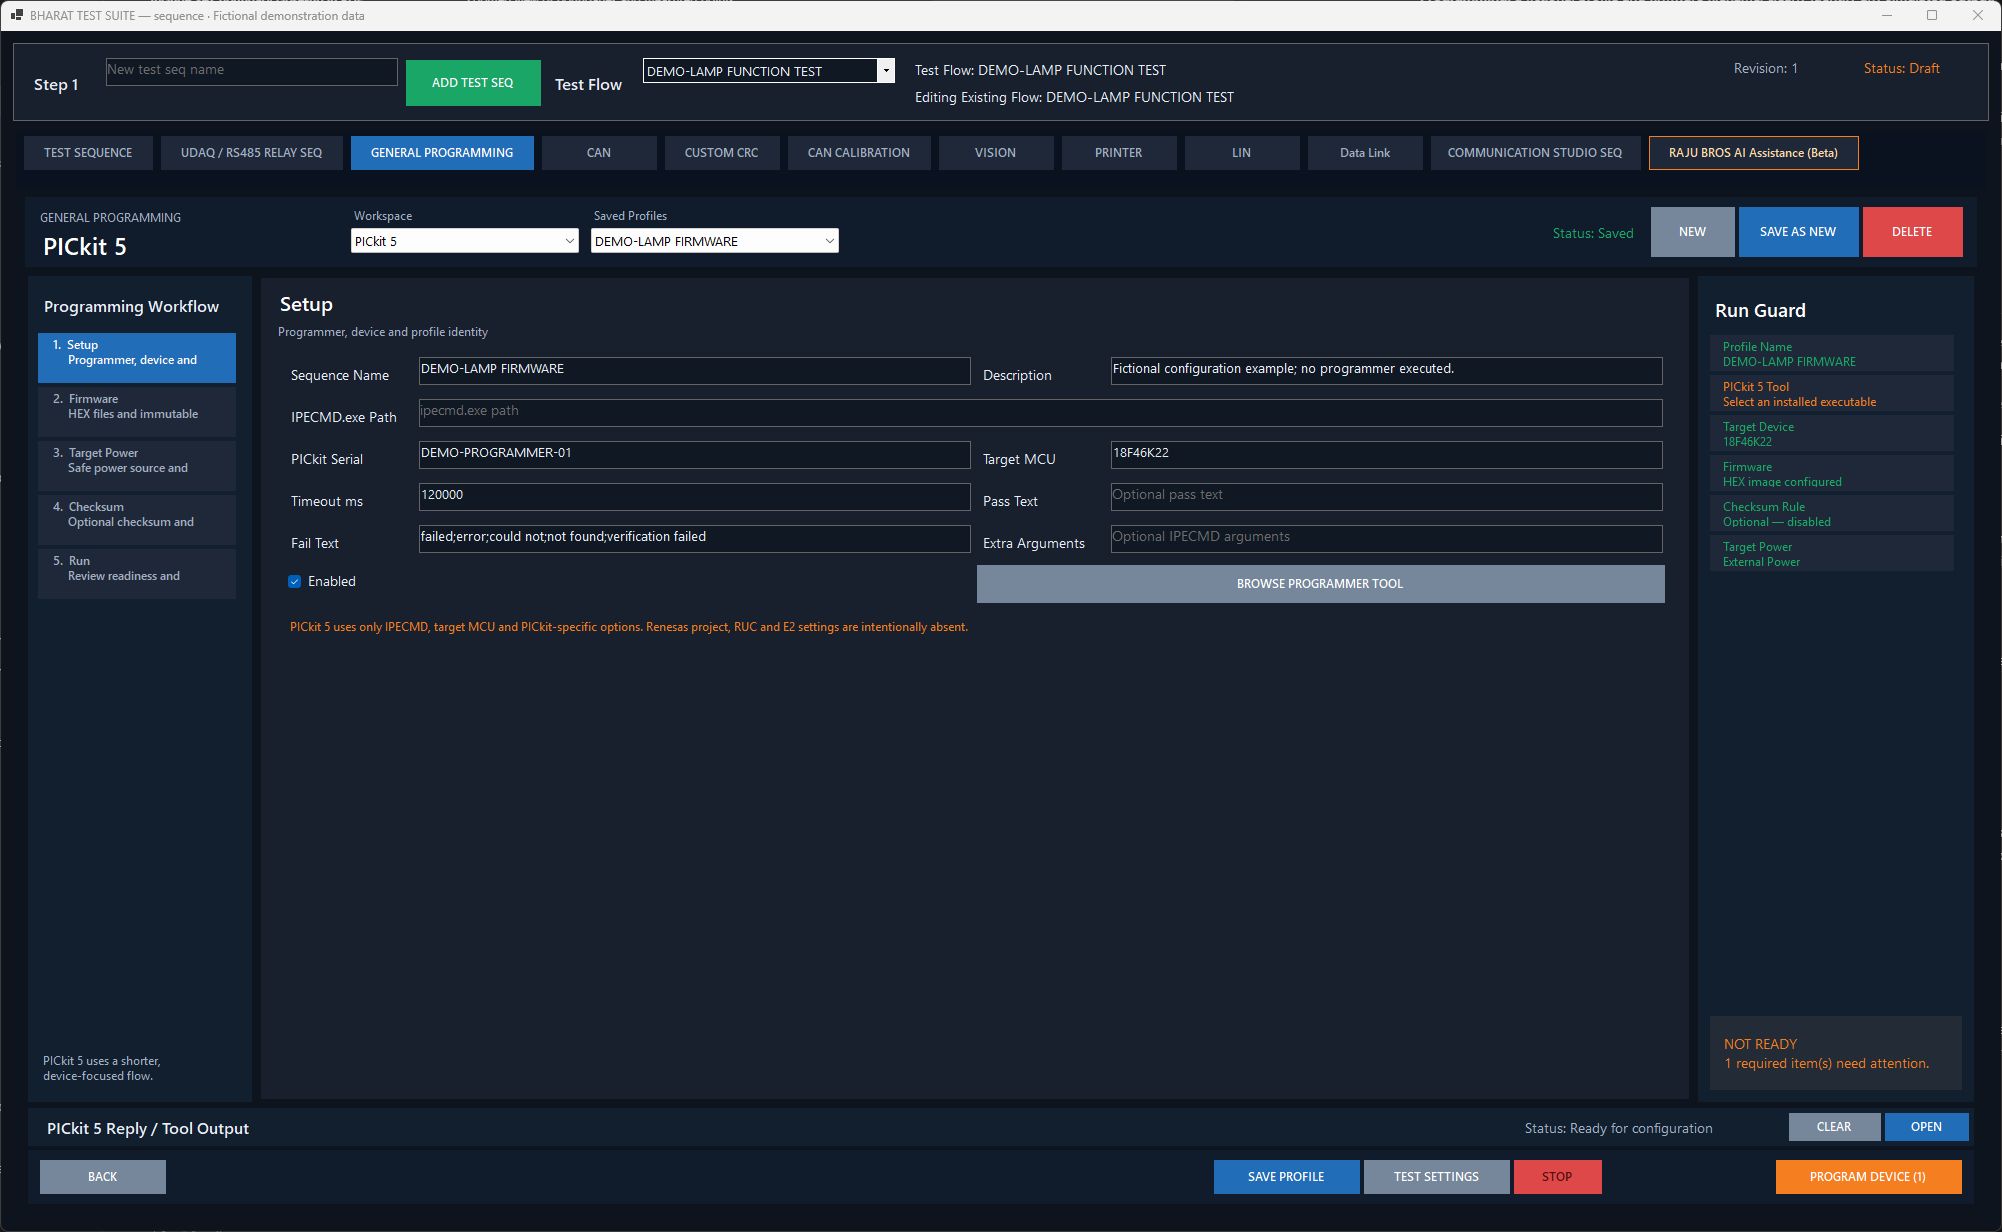
Task: Click the Timeout ms field
Action: (694, 497)
